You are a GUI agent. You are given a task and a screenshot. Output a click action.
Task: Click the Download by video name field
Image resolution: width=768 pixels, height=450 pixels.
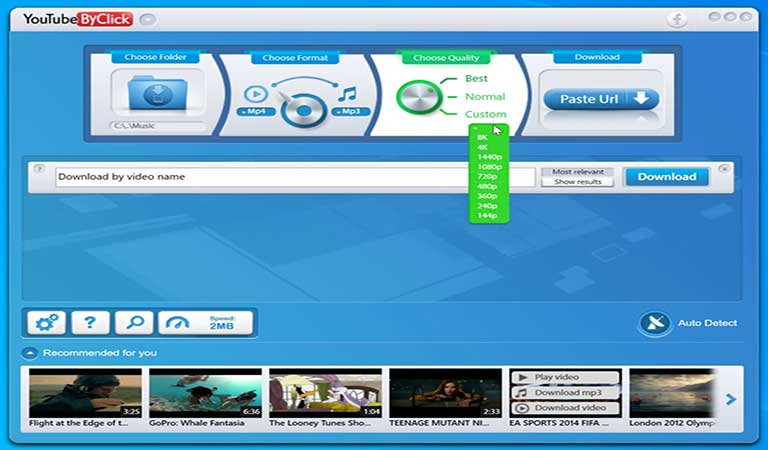[295, 177]
